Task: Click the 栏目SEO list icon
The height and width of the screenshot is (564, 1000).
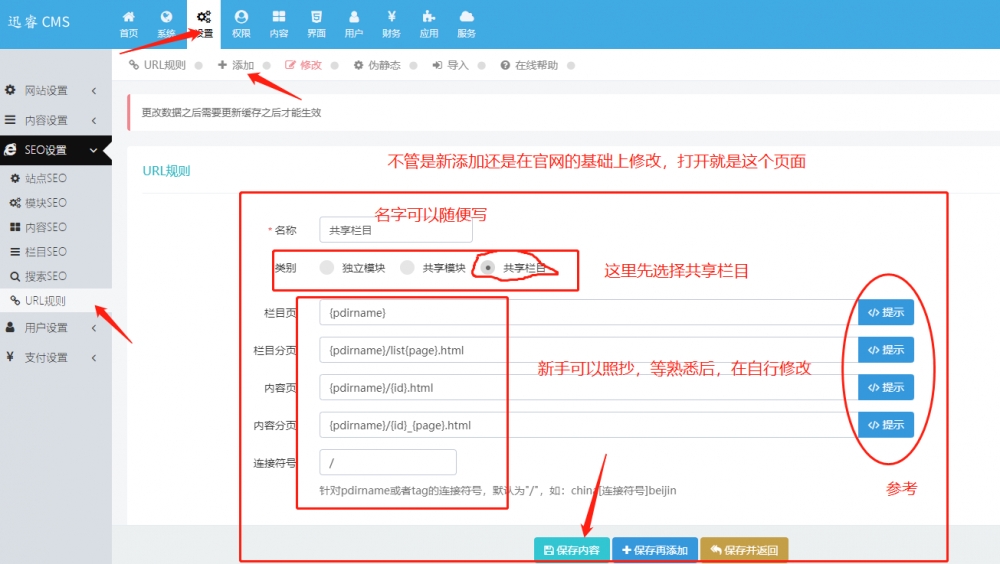Action: pyautogui.click(x=15, y=251)
